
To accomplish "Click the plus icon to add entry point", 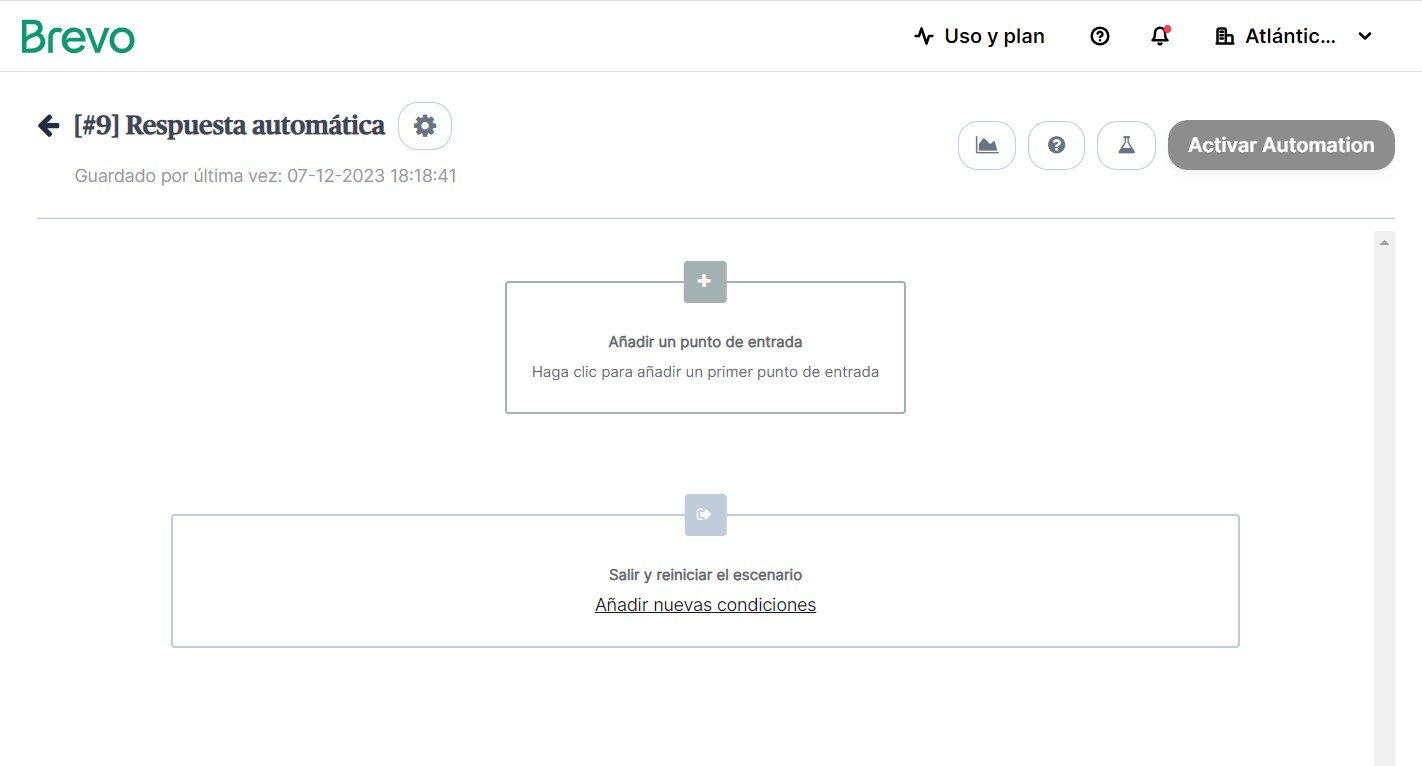I will (x=705, y=282).
